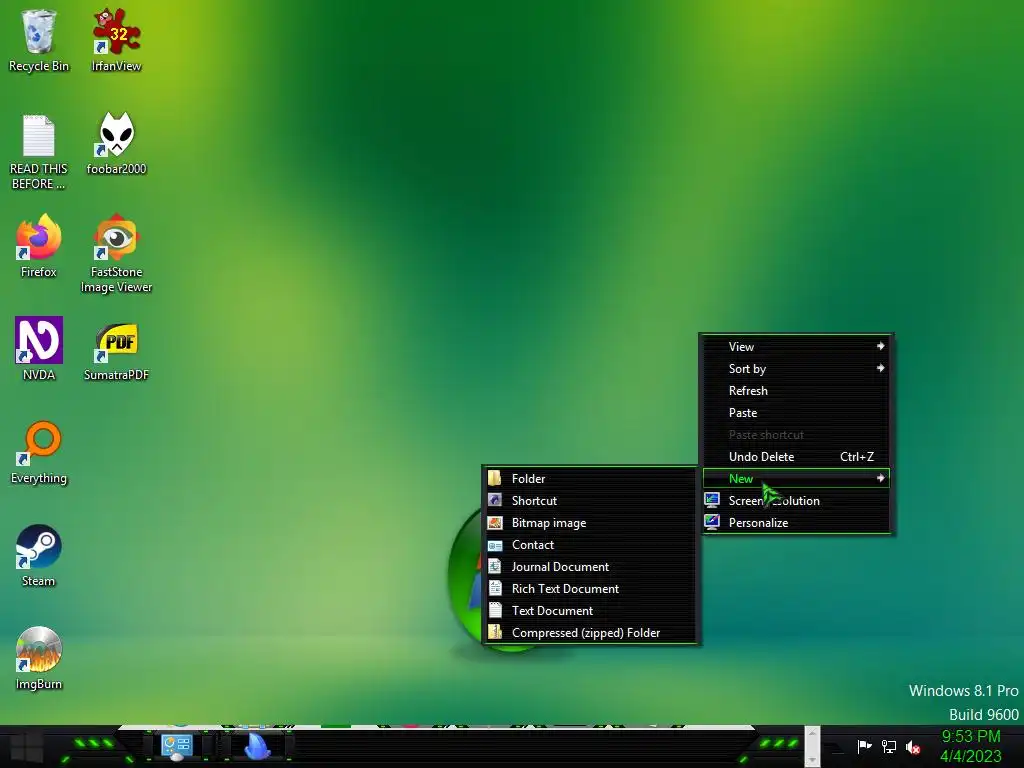
Task: Open the Start button on taskbar
Action: 26,747
